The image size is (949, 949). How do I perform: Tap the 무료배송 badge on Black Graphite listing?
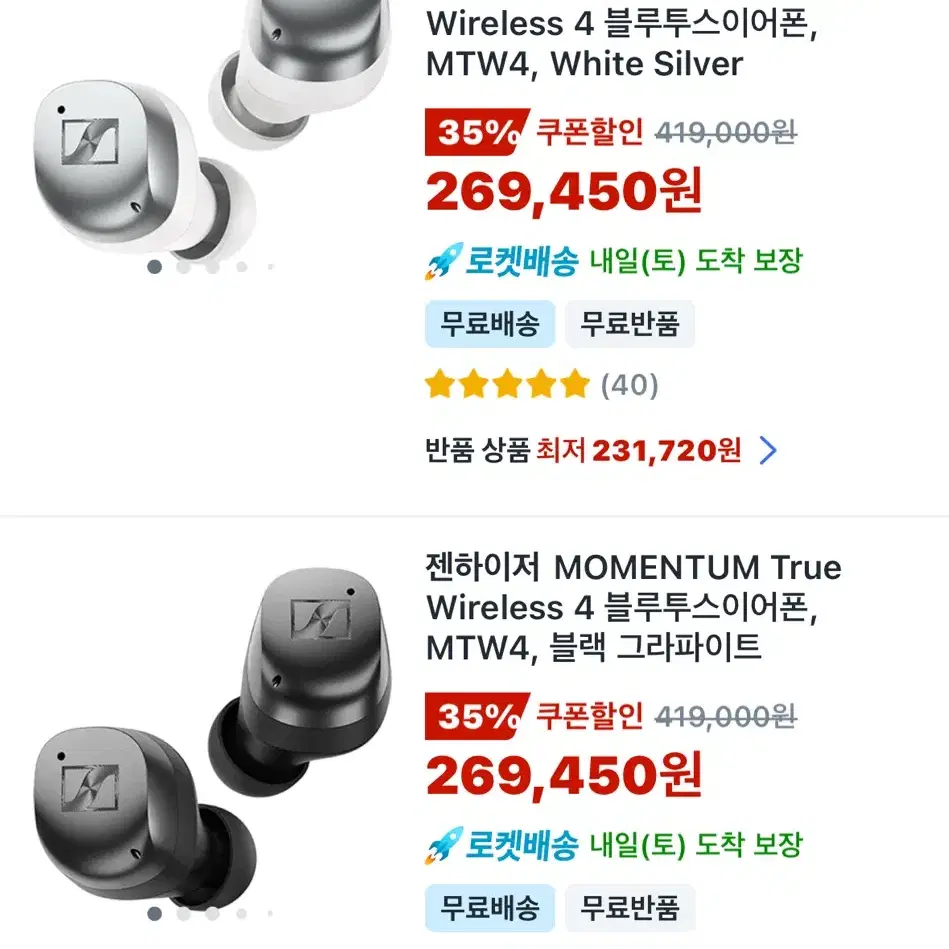pyautogui.click(x=490, y=908)
